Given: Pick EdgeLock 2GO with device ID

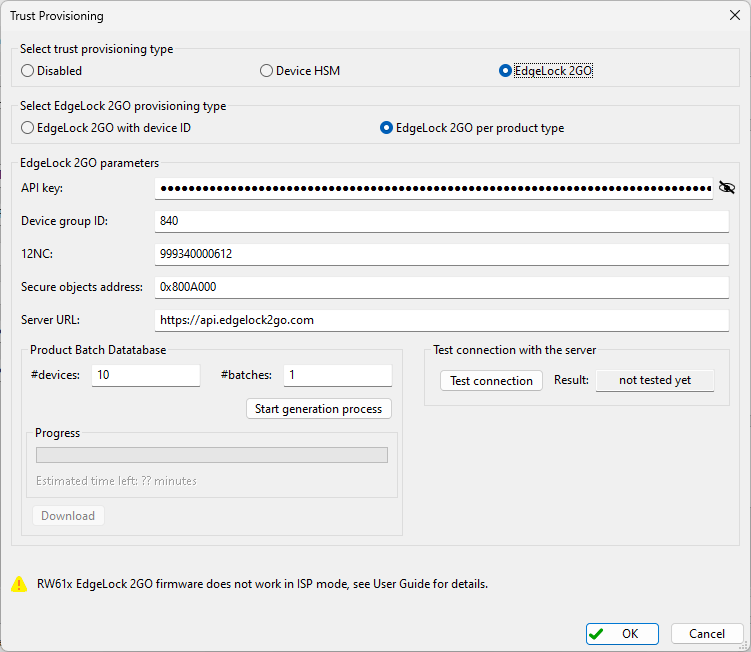Looking at the screenshot, I should coord(28,128).
